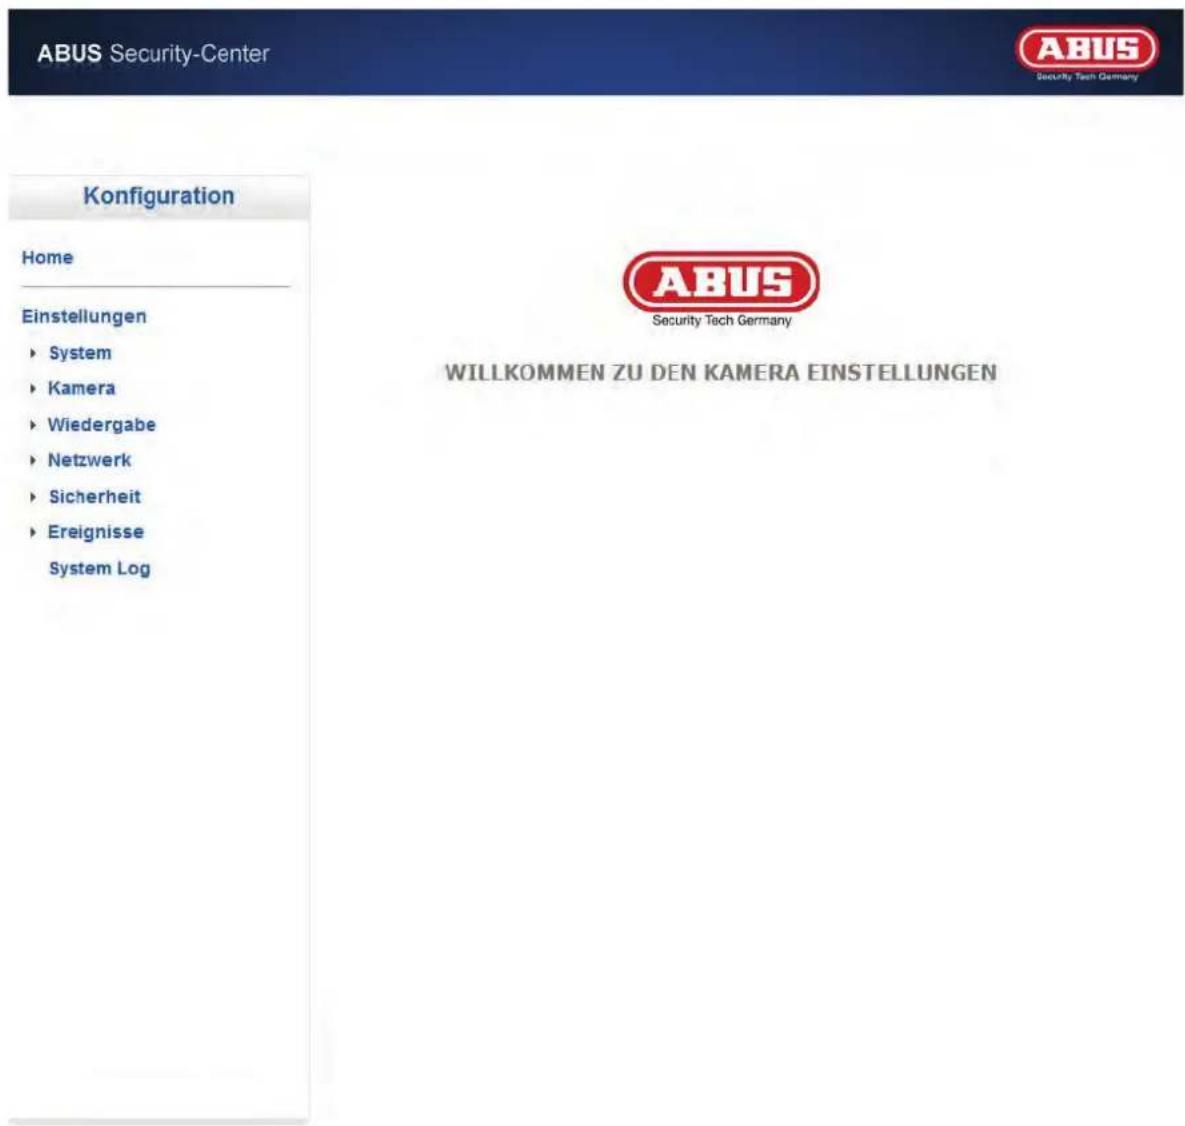
Task: Click the ABUS logo in header banner
Action: click(1087, 53)
